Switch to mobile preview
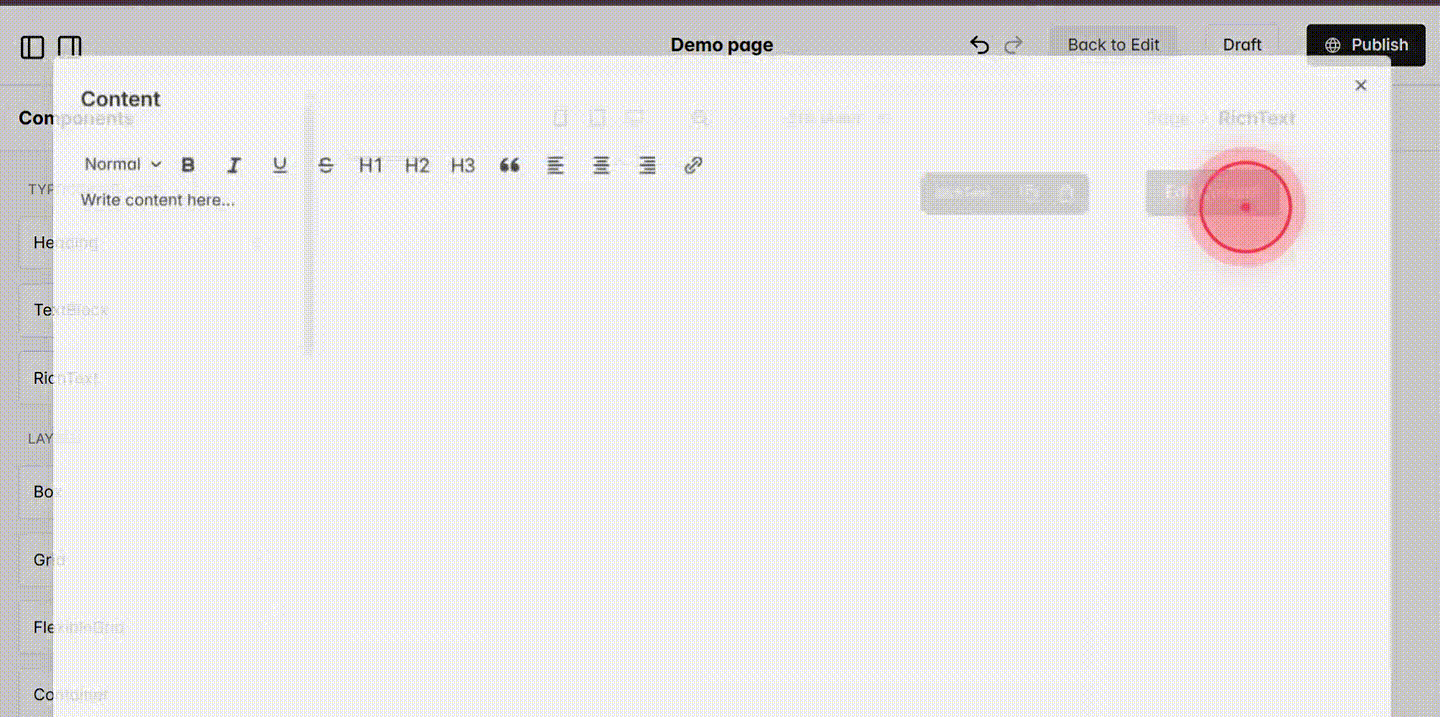Viewport: 1440px width, 717px height. (x=560, y=117)
